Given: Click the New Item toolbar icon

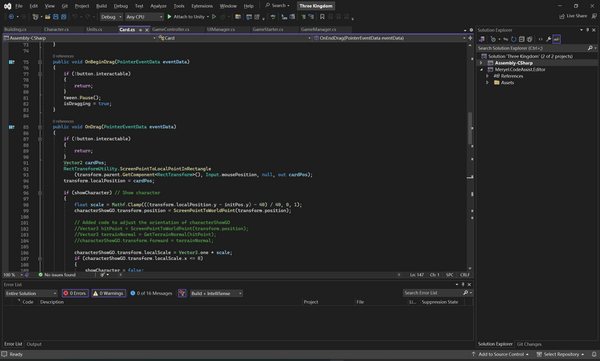Looking at the screenshot, I should coord(36,17).
